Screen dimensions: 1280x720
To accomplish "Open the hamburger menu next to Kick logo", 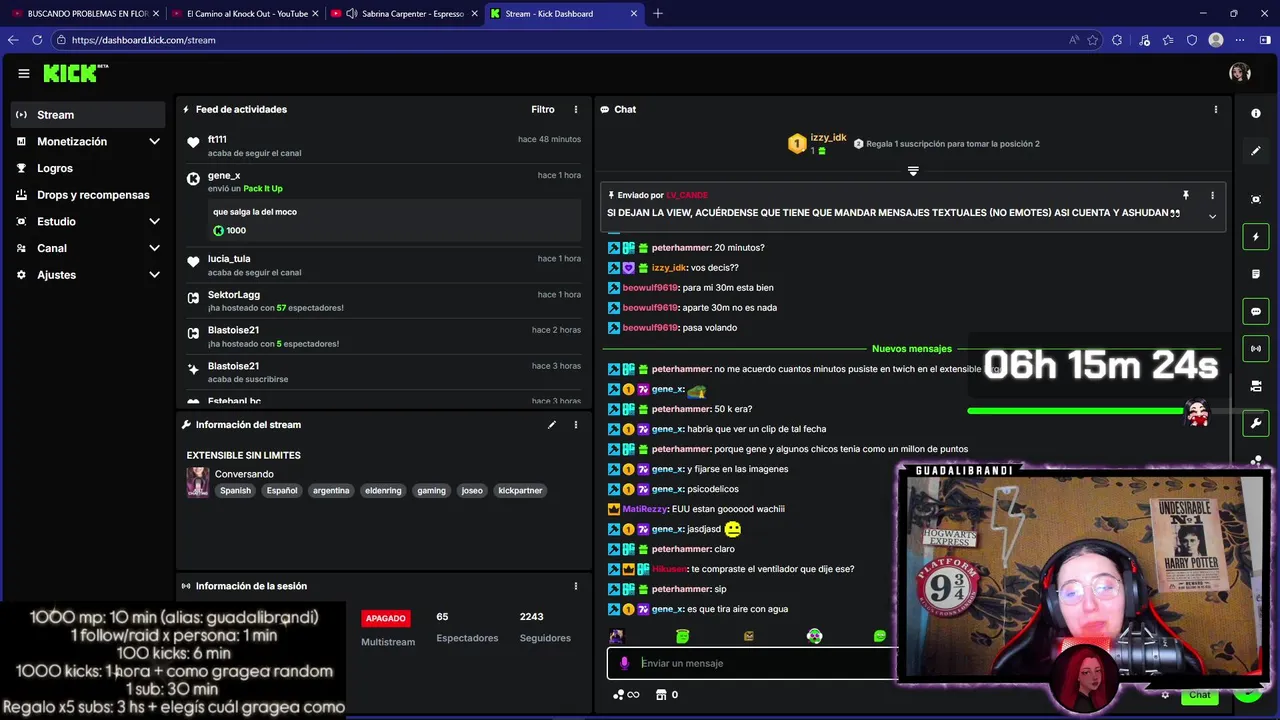I will pyautogui.click(x=24, y=73).
